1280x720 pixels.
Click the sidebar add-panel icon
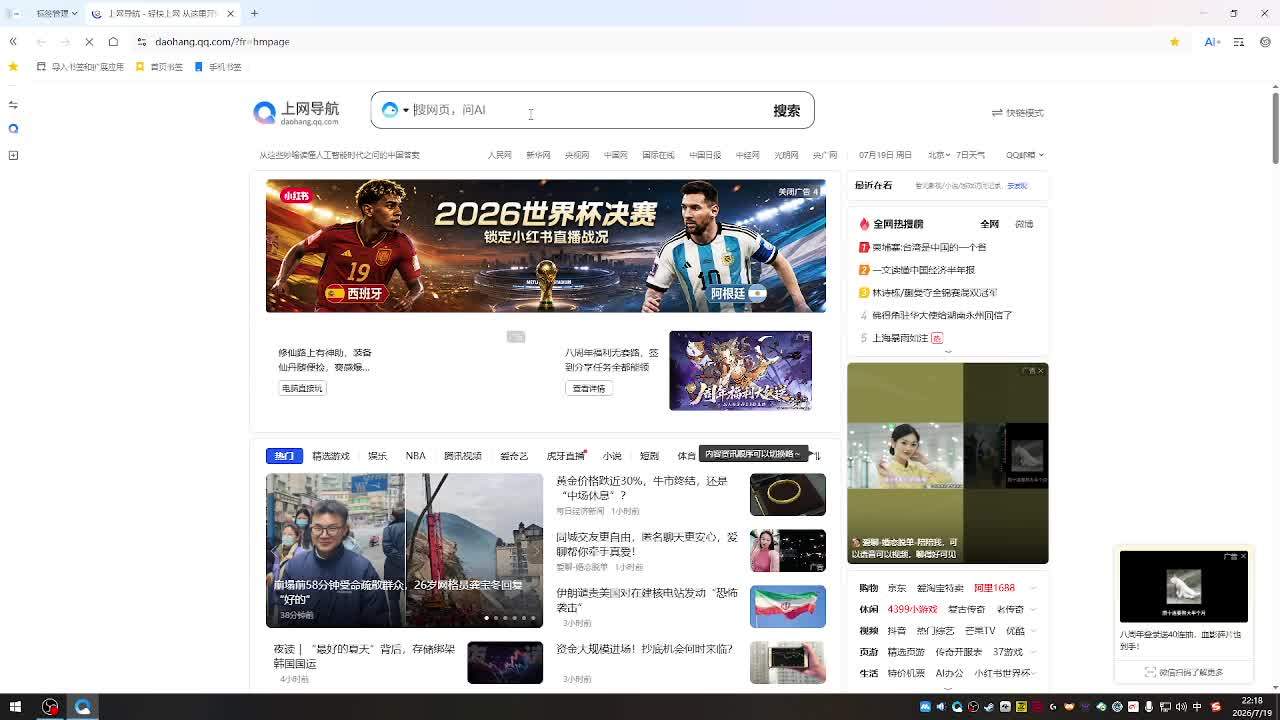click(x=13, y=155)
